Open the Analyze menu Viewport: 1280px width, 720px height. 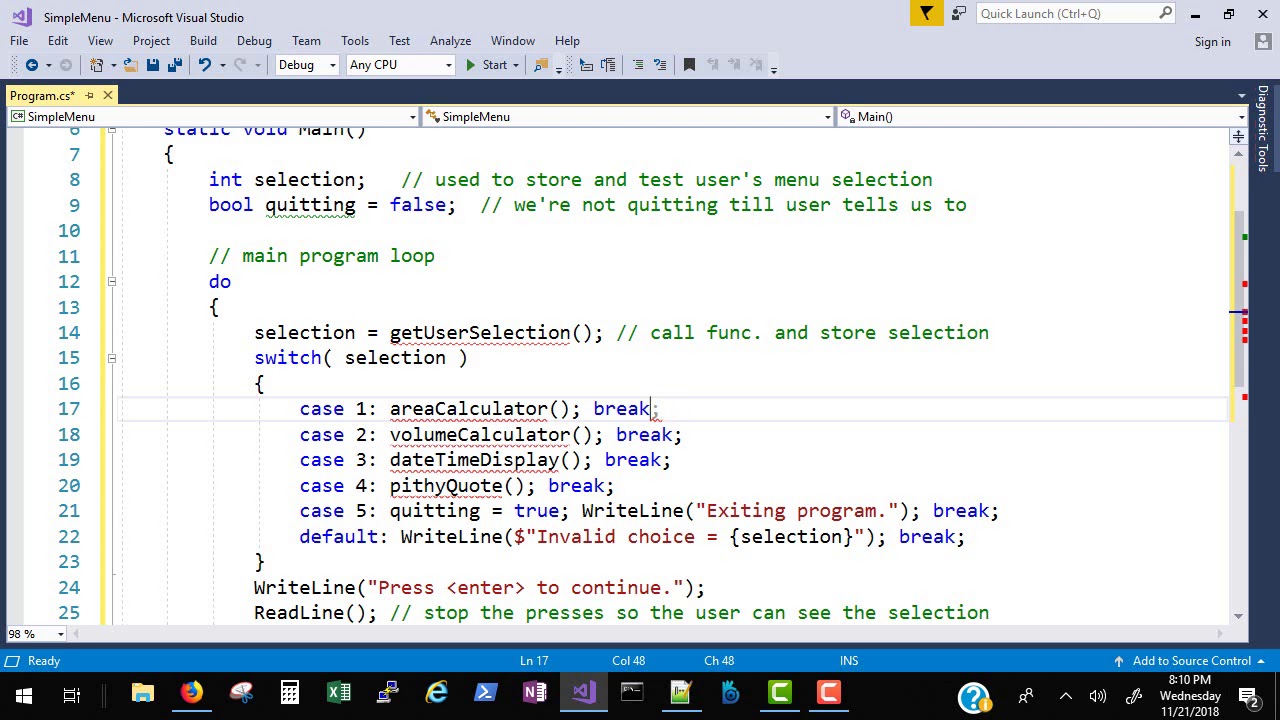[450, 41]
